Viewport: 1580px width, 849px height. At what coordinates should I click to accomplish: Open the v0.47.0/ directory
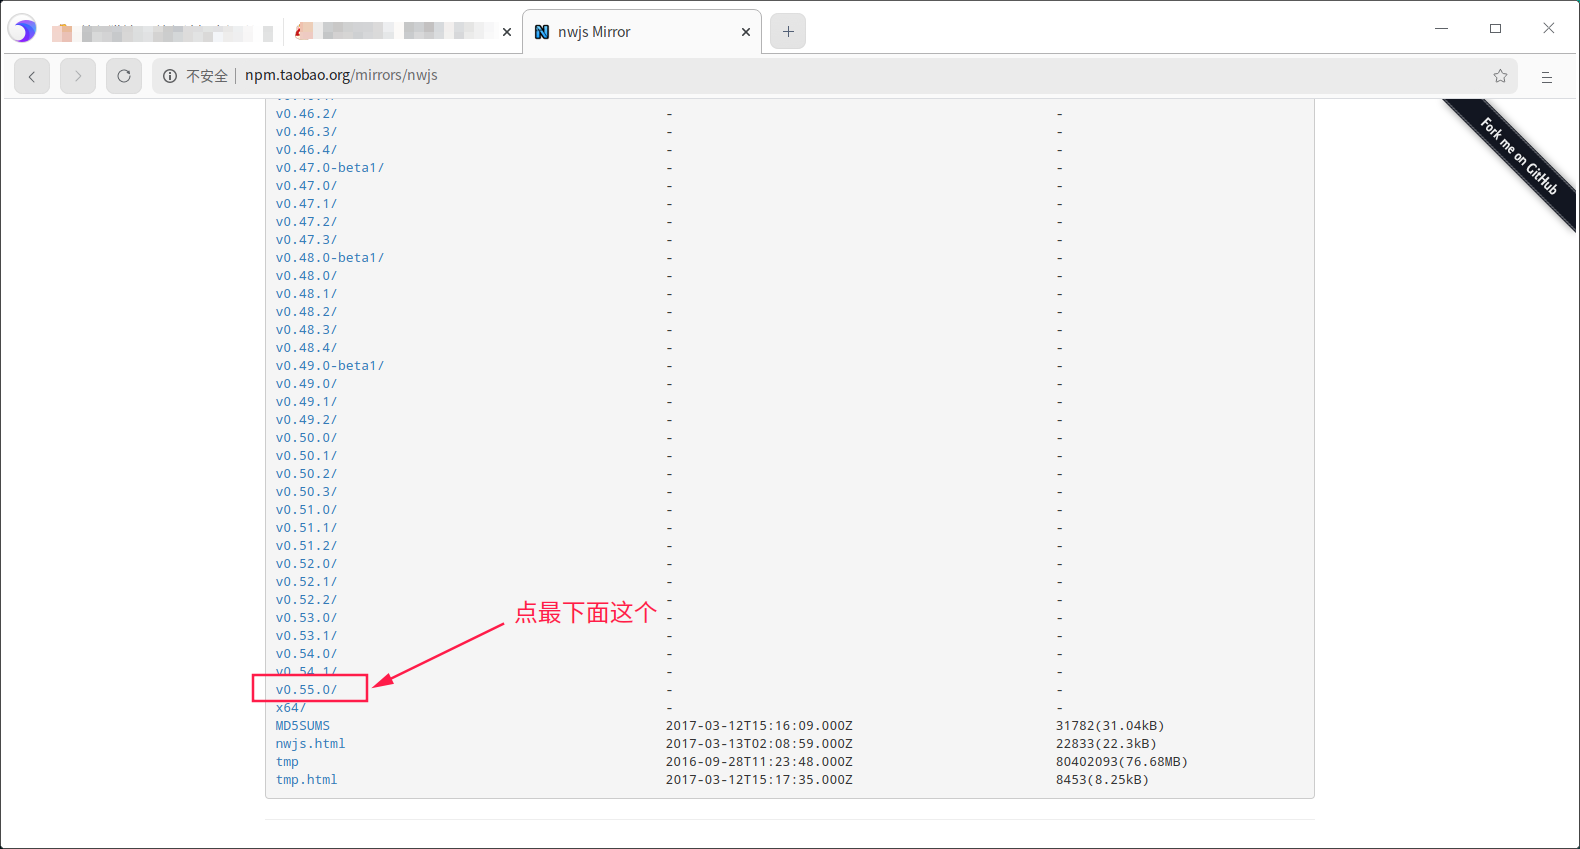click(306, 186)
